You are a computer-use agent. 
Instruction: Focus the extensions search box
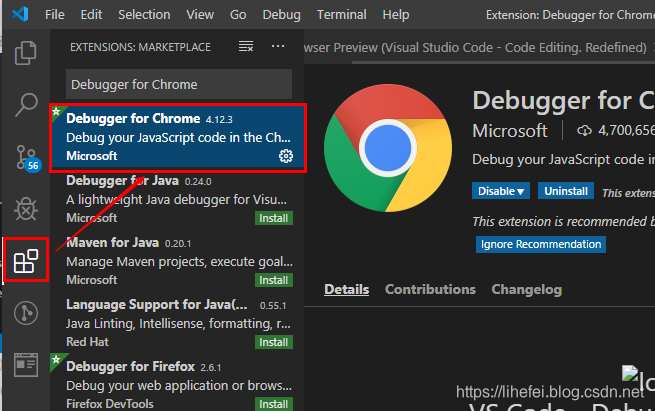(x=179, y=84)
